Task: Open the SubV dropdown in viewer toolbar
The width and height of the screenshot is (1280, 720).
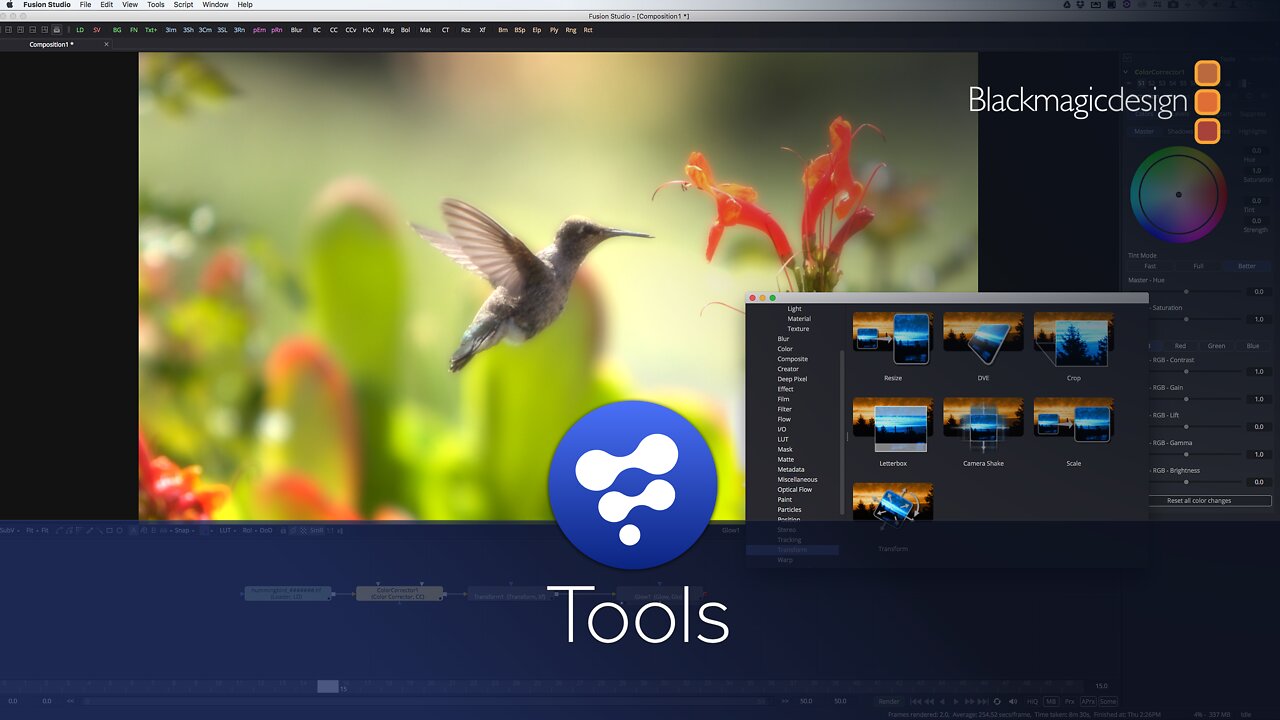Action: click(9, 530)
